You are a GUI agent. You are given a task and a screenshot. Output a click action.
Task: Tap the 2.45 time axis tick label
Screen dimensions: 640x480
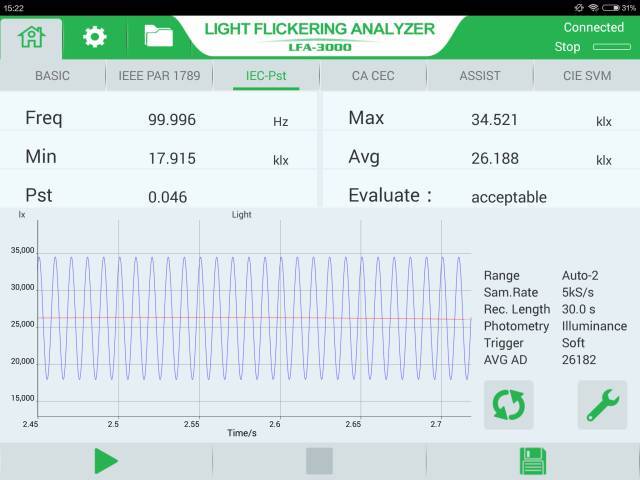(x=31, y=424)
